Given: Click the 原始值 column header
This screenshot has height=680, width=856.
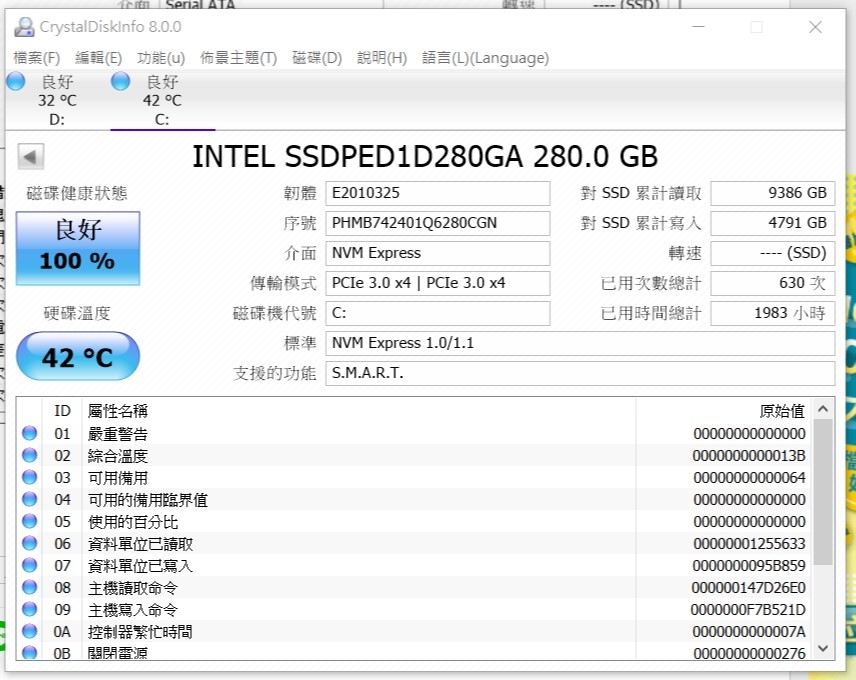Looking at the screenshot, I should click(782, 411).
